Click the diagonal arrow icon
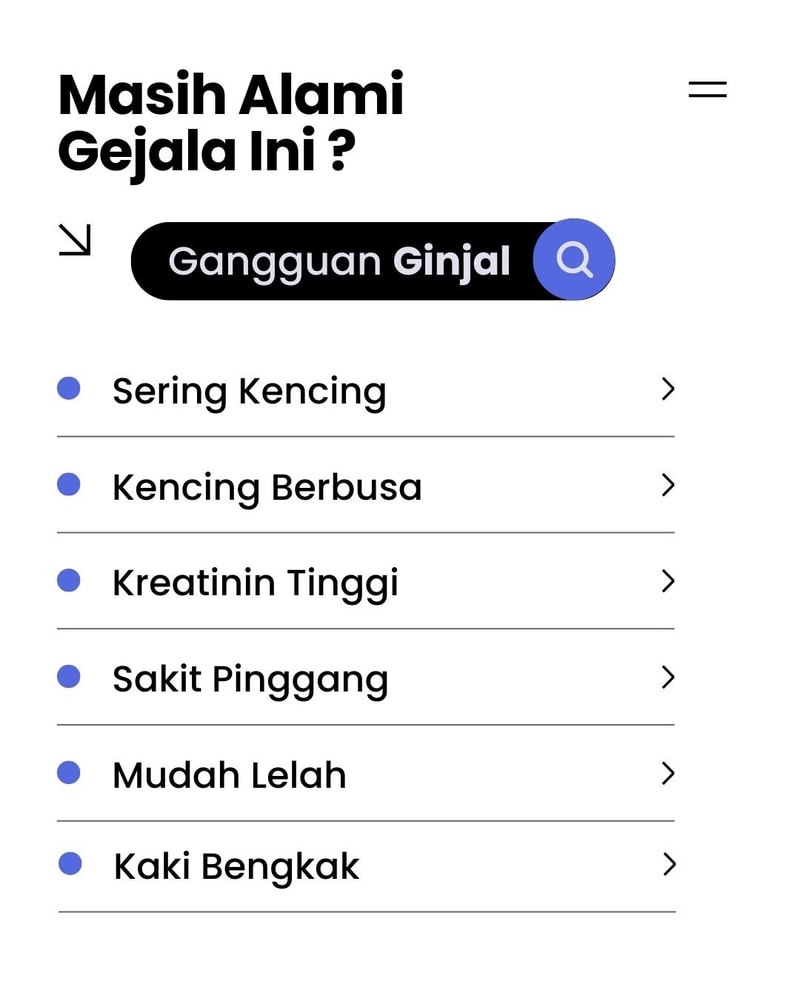Viewport: 800px width, 1001px height. tap(75, 240)
